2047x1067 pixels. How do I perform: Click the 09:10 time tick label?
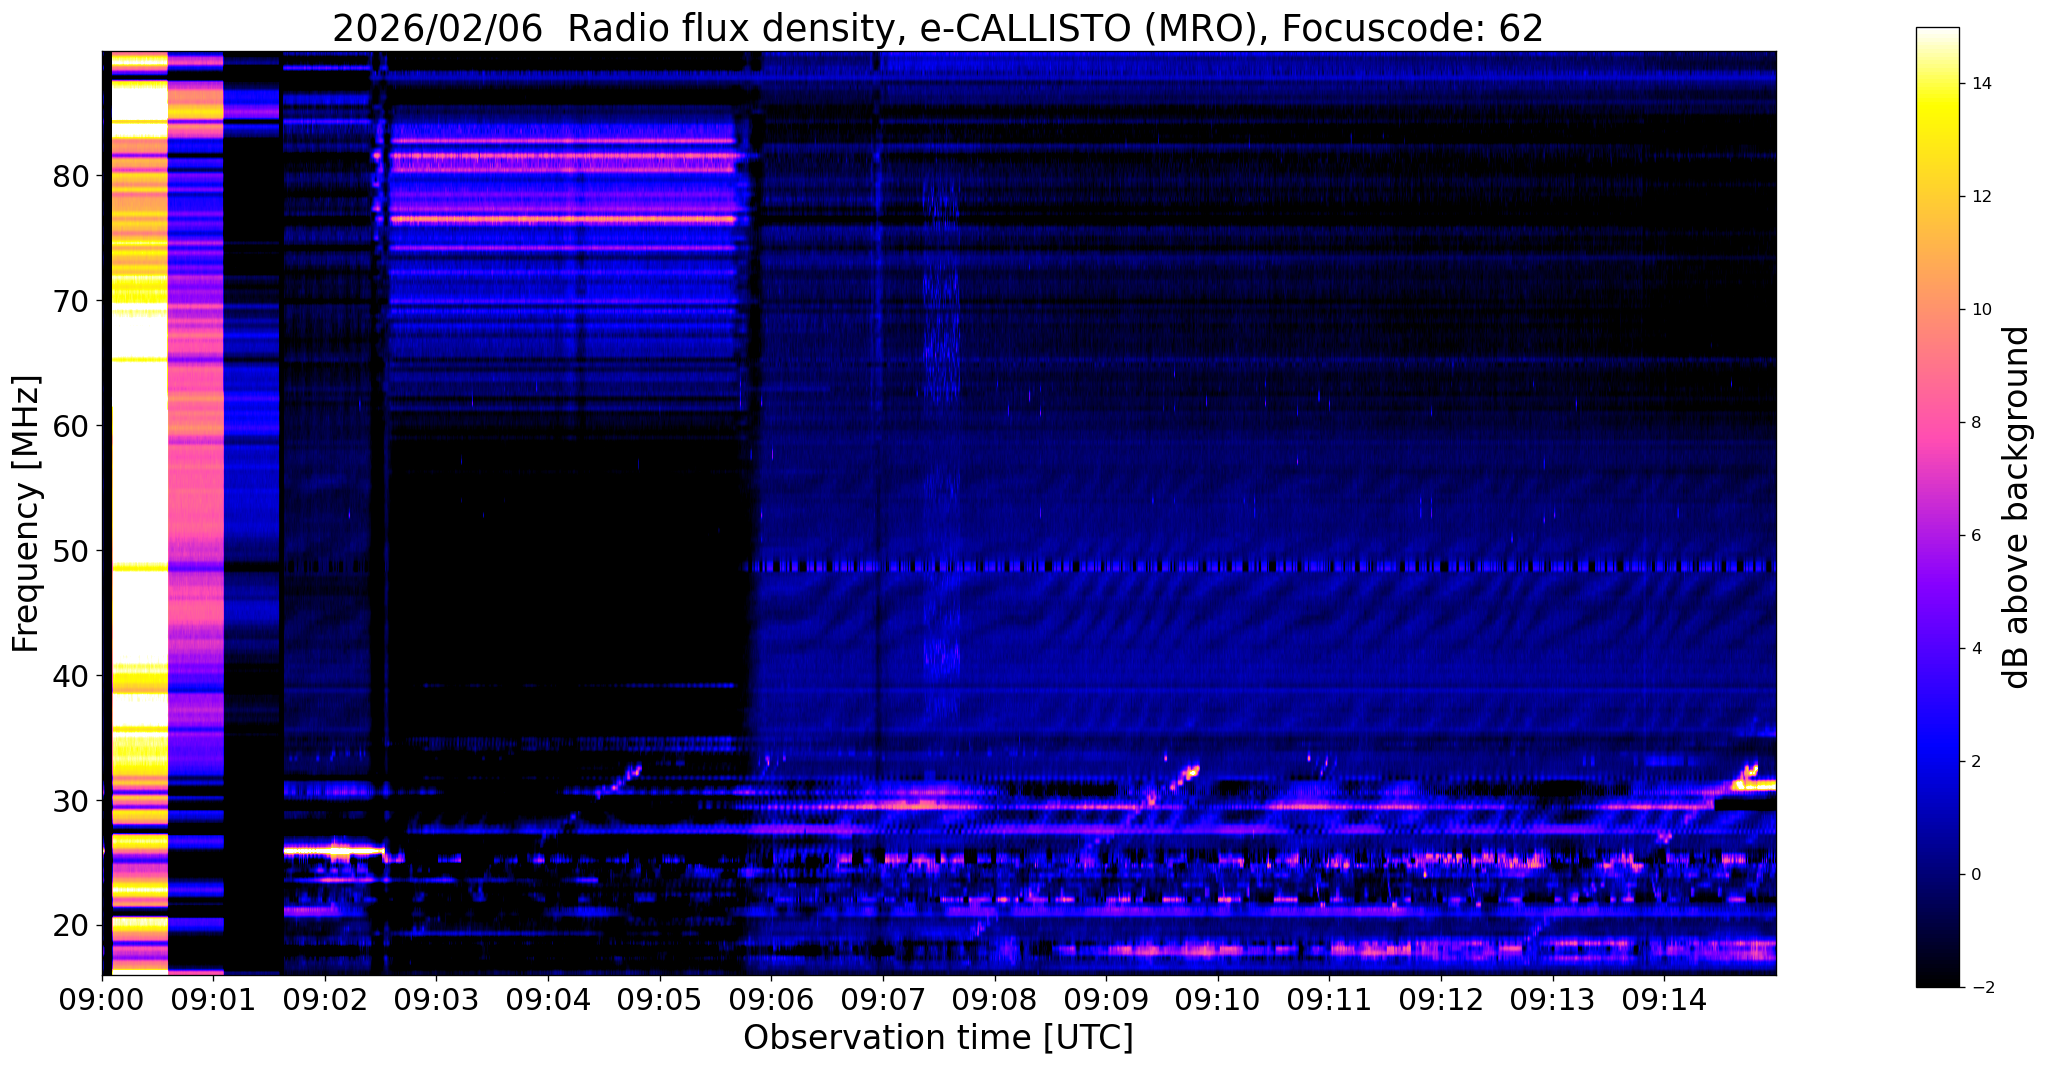tap(1218, 998)
